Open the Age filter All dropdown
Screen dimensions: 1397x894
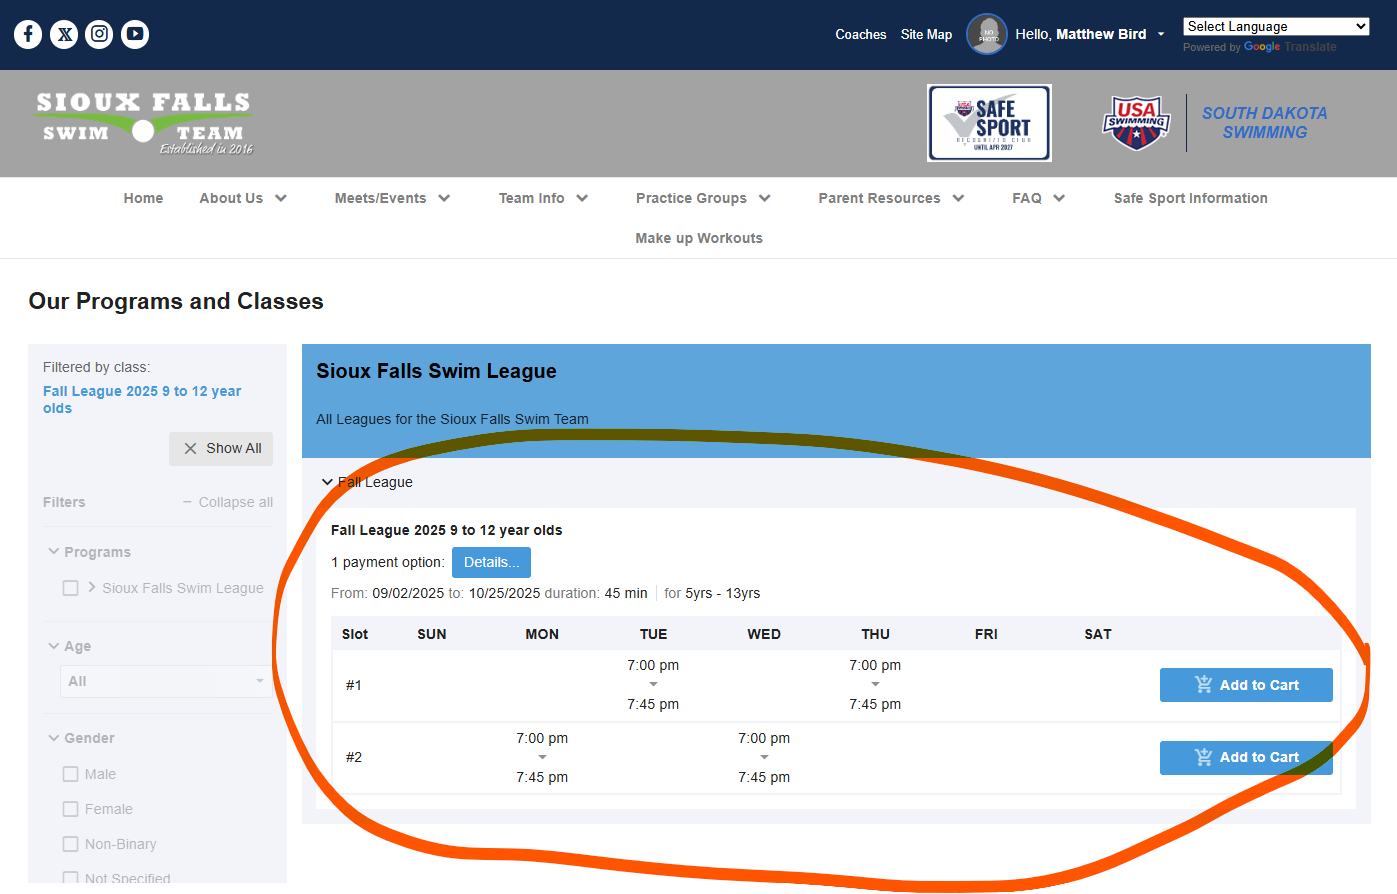click(x=165, y=681)
